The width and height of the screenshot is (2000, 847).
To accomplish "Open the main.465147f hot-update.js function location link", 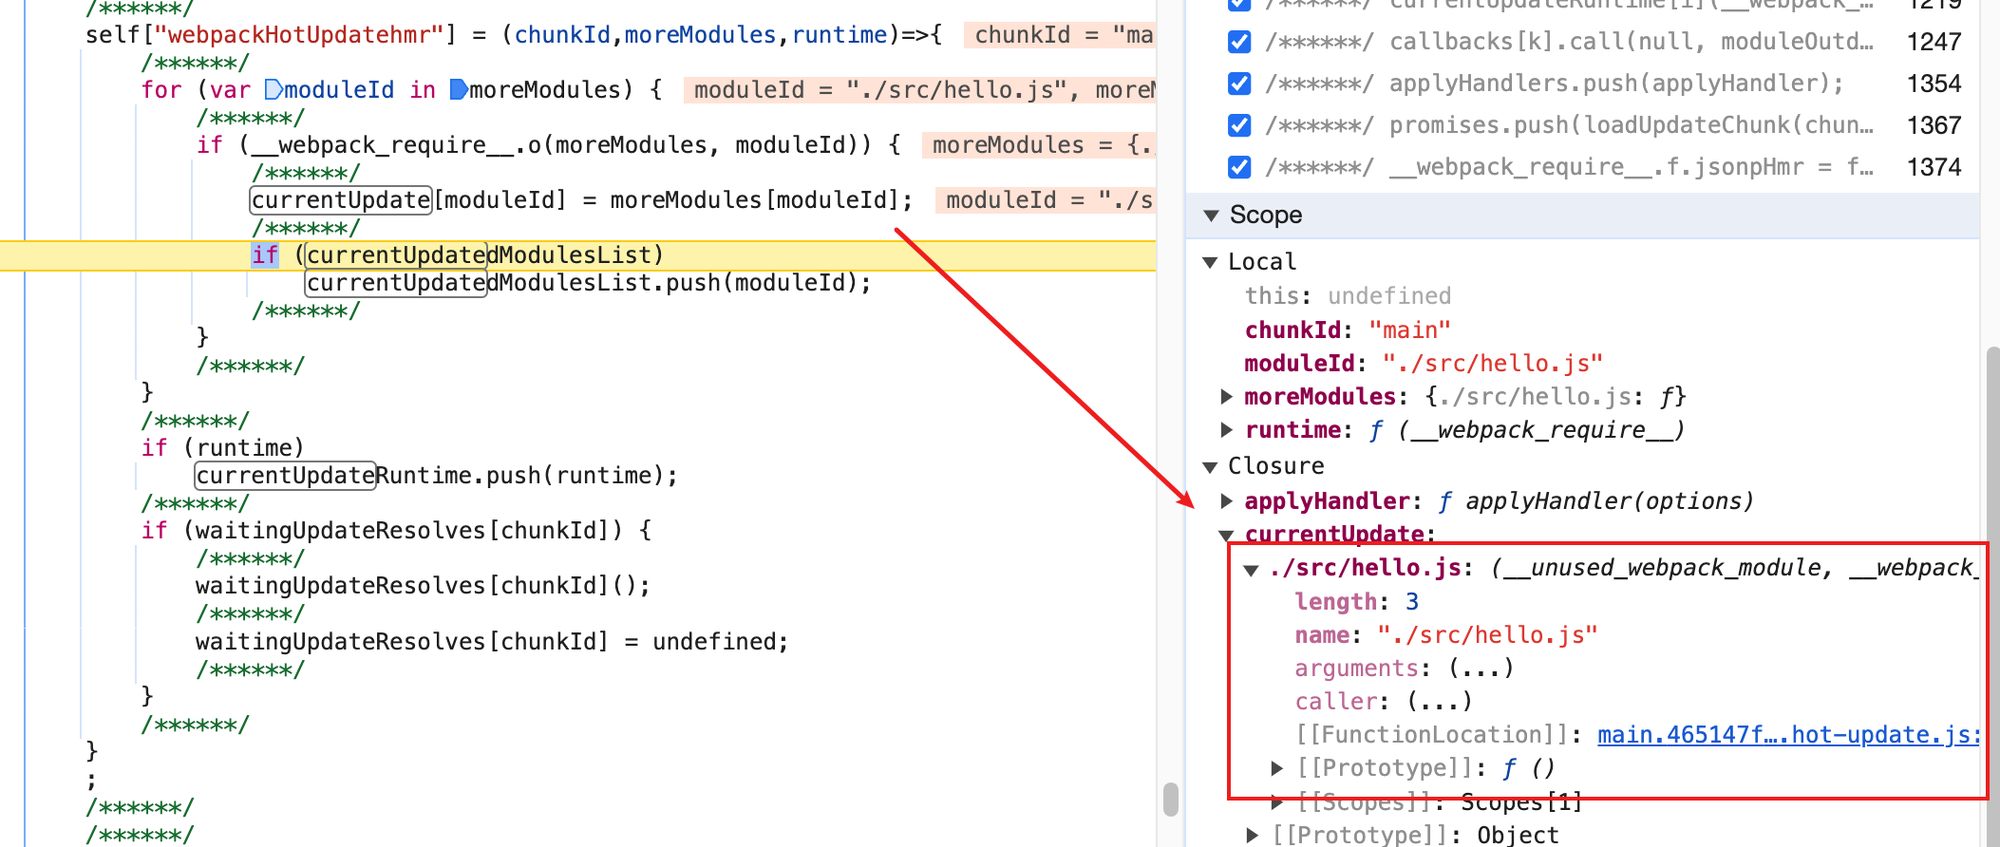I will 1788,735.
